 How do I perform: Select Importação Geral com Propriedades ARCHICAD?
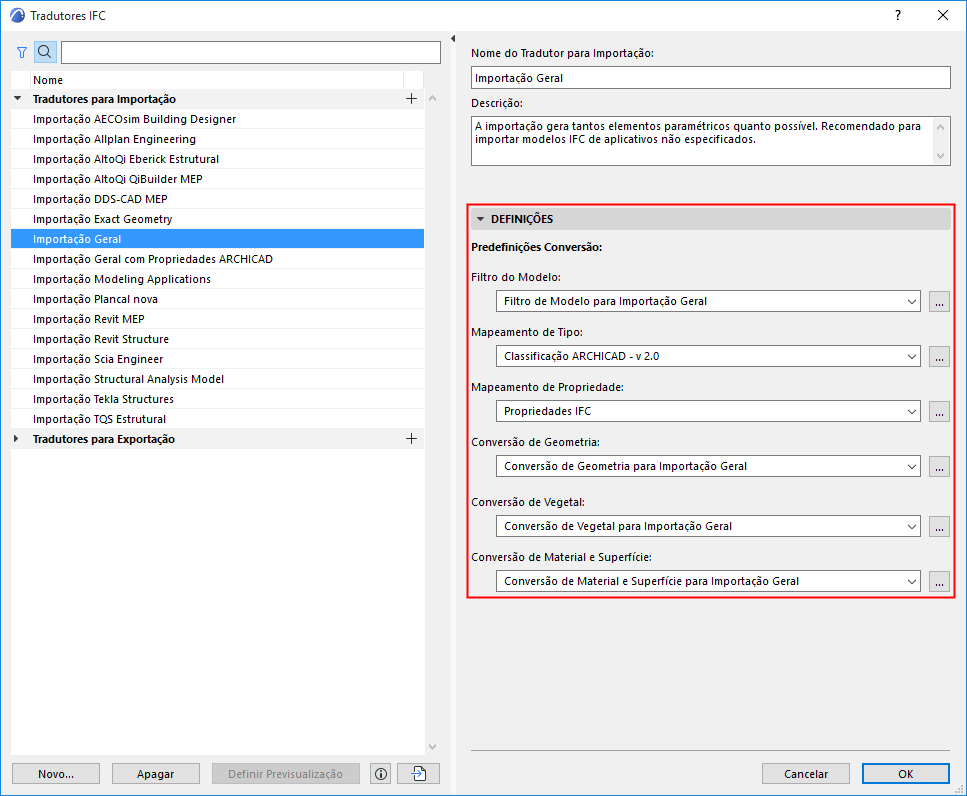click(217, 259)
